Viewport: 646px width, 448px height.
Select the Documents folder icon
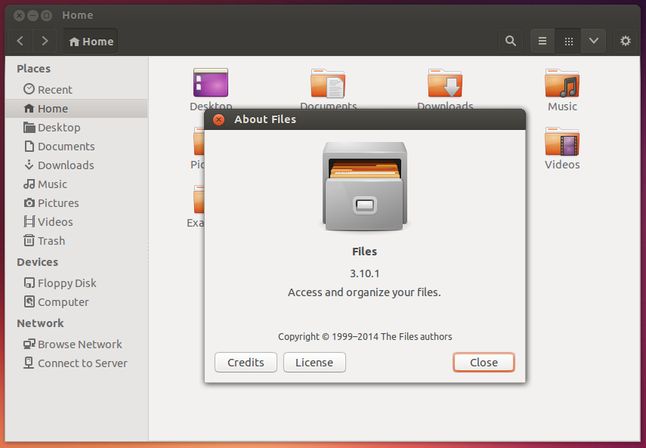point(328,83)
